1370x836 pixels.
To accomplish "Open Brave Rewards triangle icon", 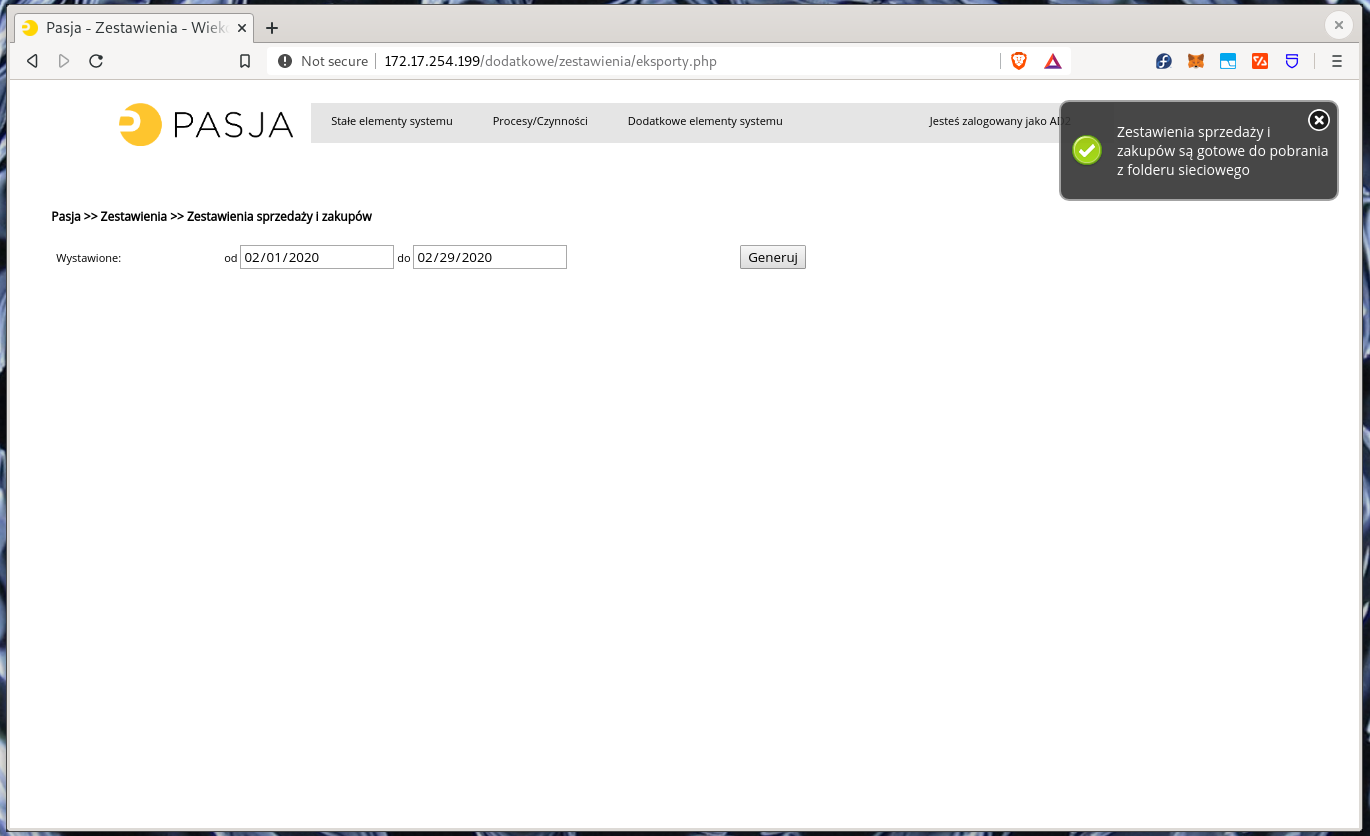I will pos(1053,61).
